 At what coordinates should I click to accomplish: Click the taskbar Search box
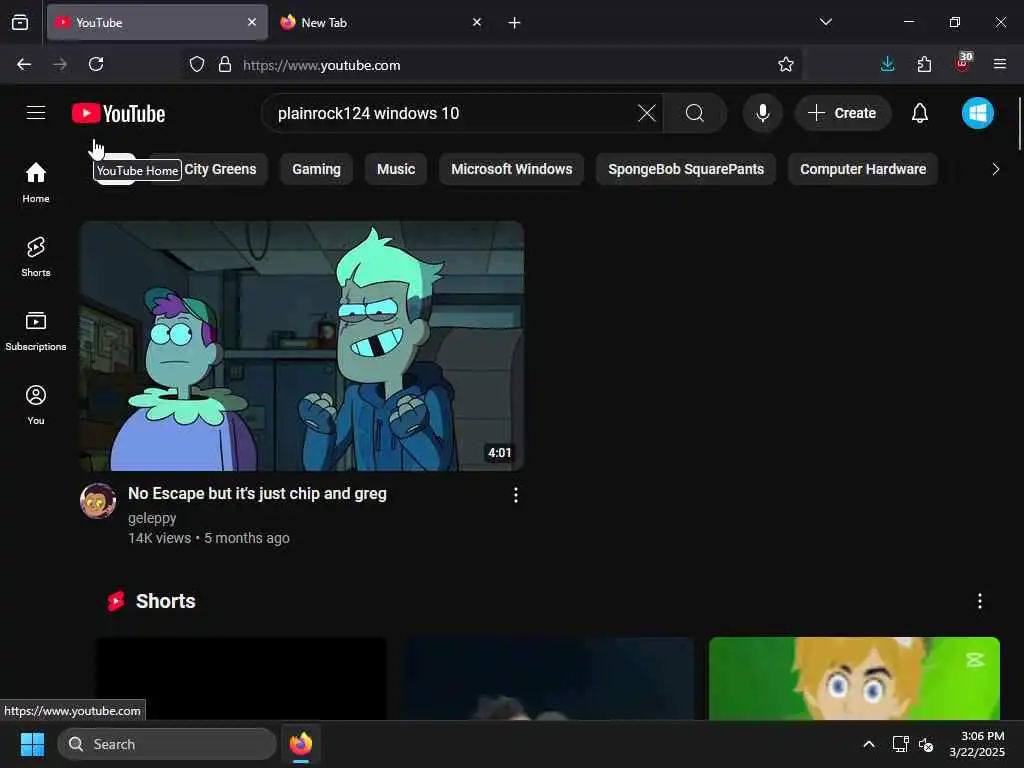(x=167, y=744)
